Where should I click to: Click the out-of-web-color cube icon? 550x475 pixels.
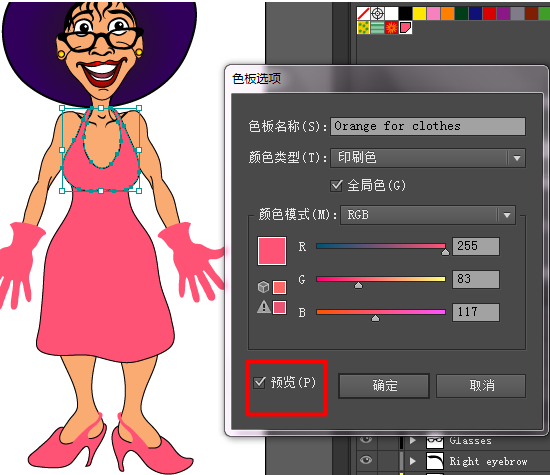click(x=263, y=287)
